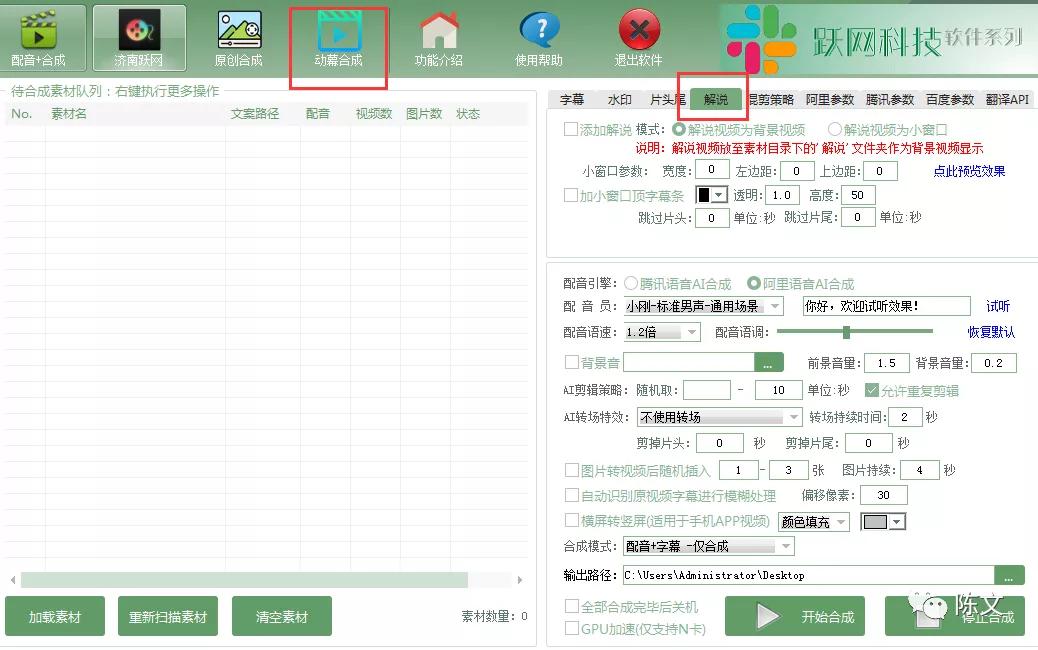Choose 腾讯语音AI合成 engine
Screen dimensions: 1038x650
coord(631,283)
